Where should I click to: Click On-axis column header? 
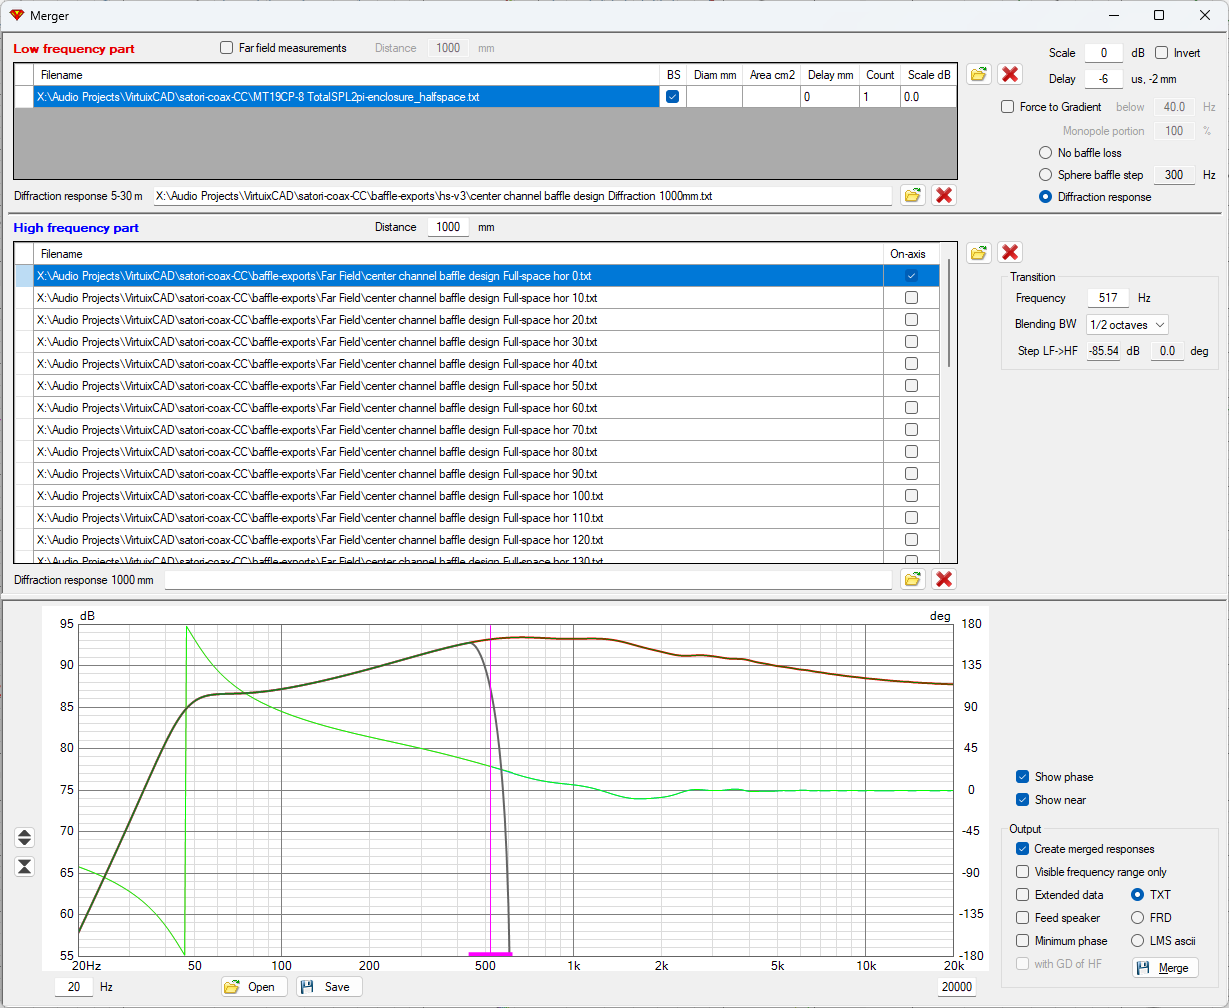(911, 254)
